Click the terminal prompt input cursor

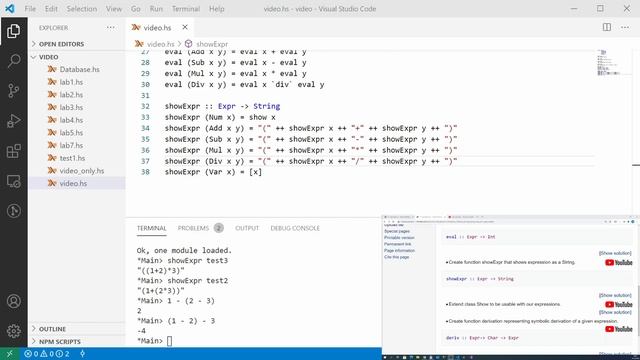coord(169,341)
